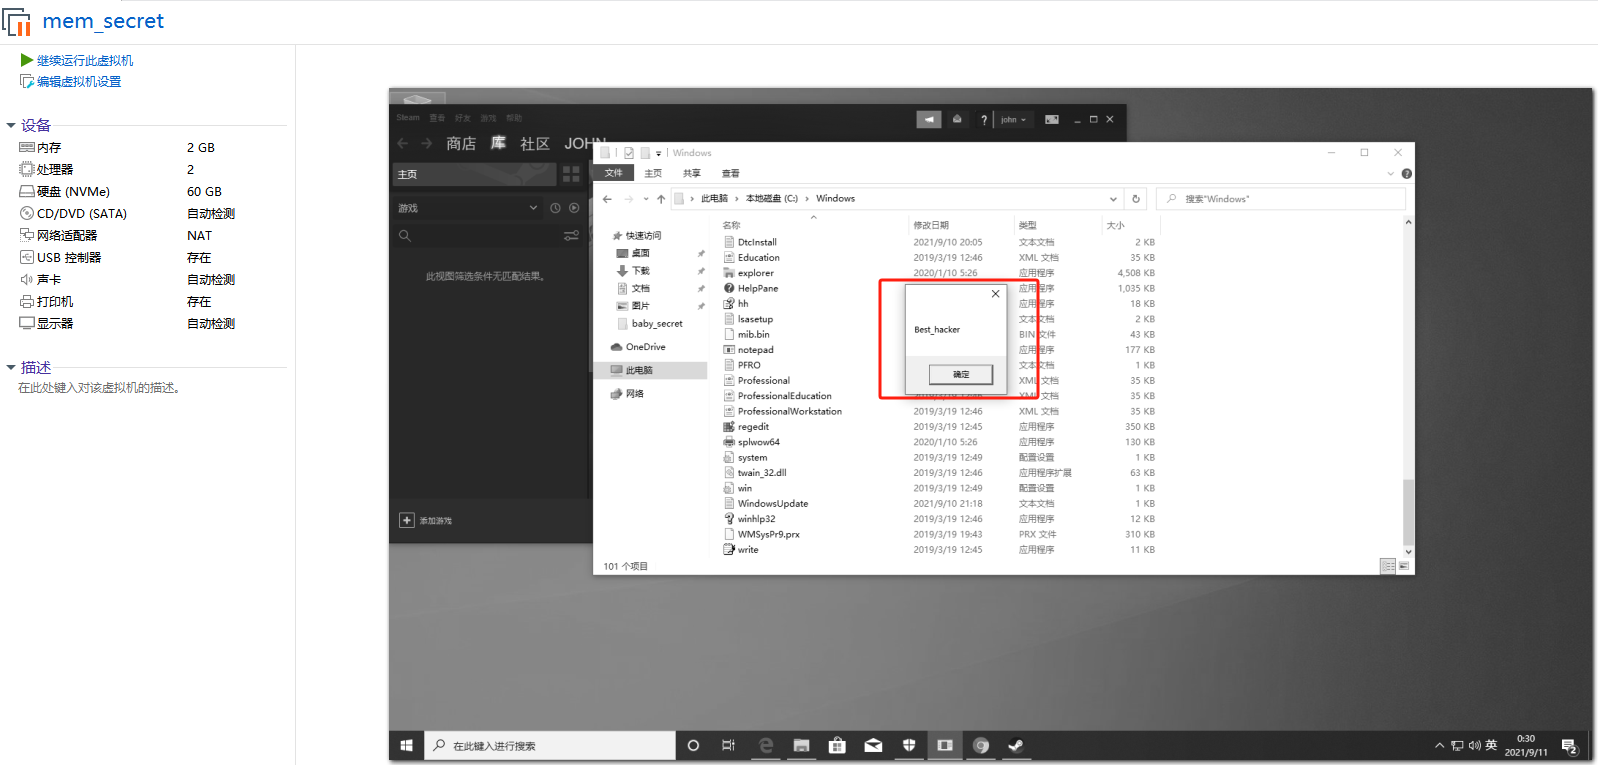Click the edit virtual machine settings icon

click(27, 81)
